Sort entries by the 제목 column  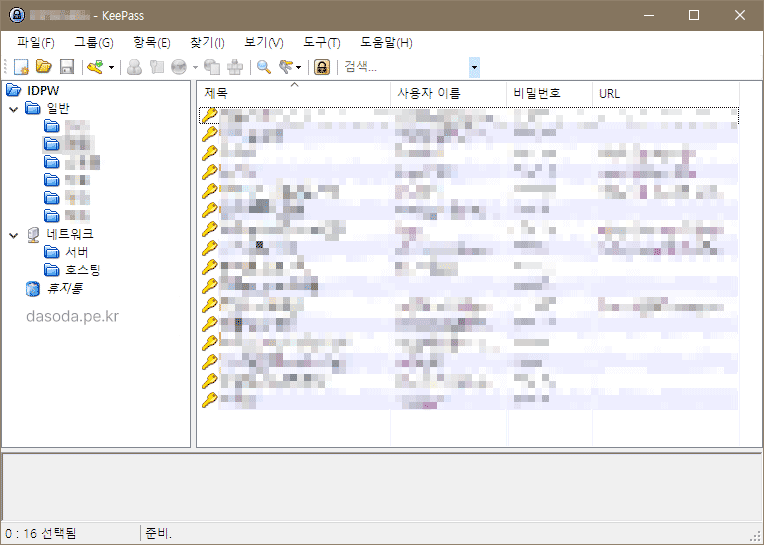click(294, 93)
